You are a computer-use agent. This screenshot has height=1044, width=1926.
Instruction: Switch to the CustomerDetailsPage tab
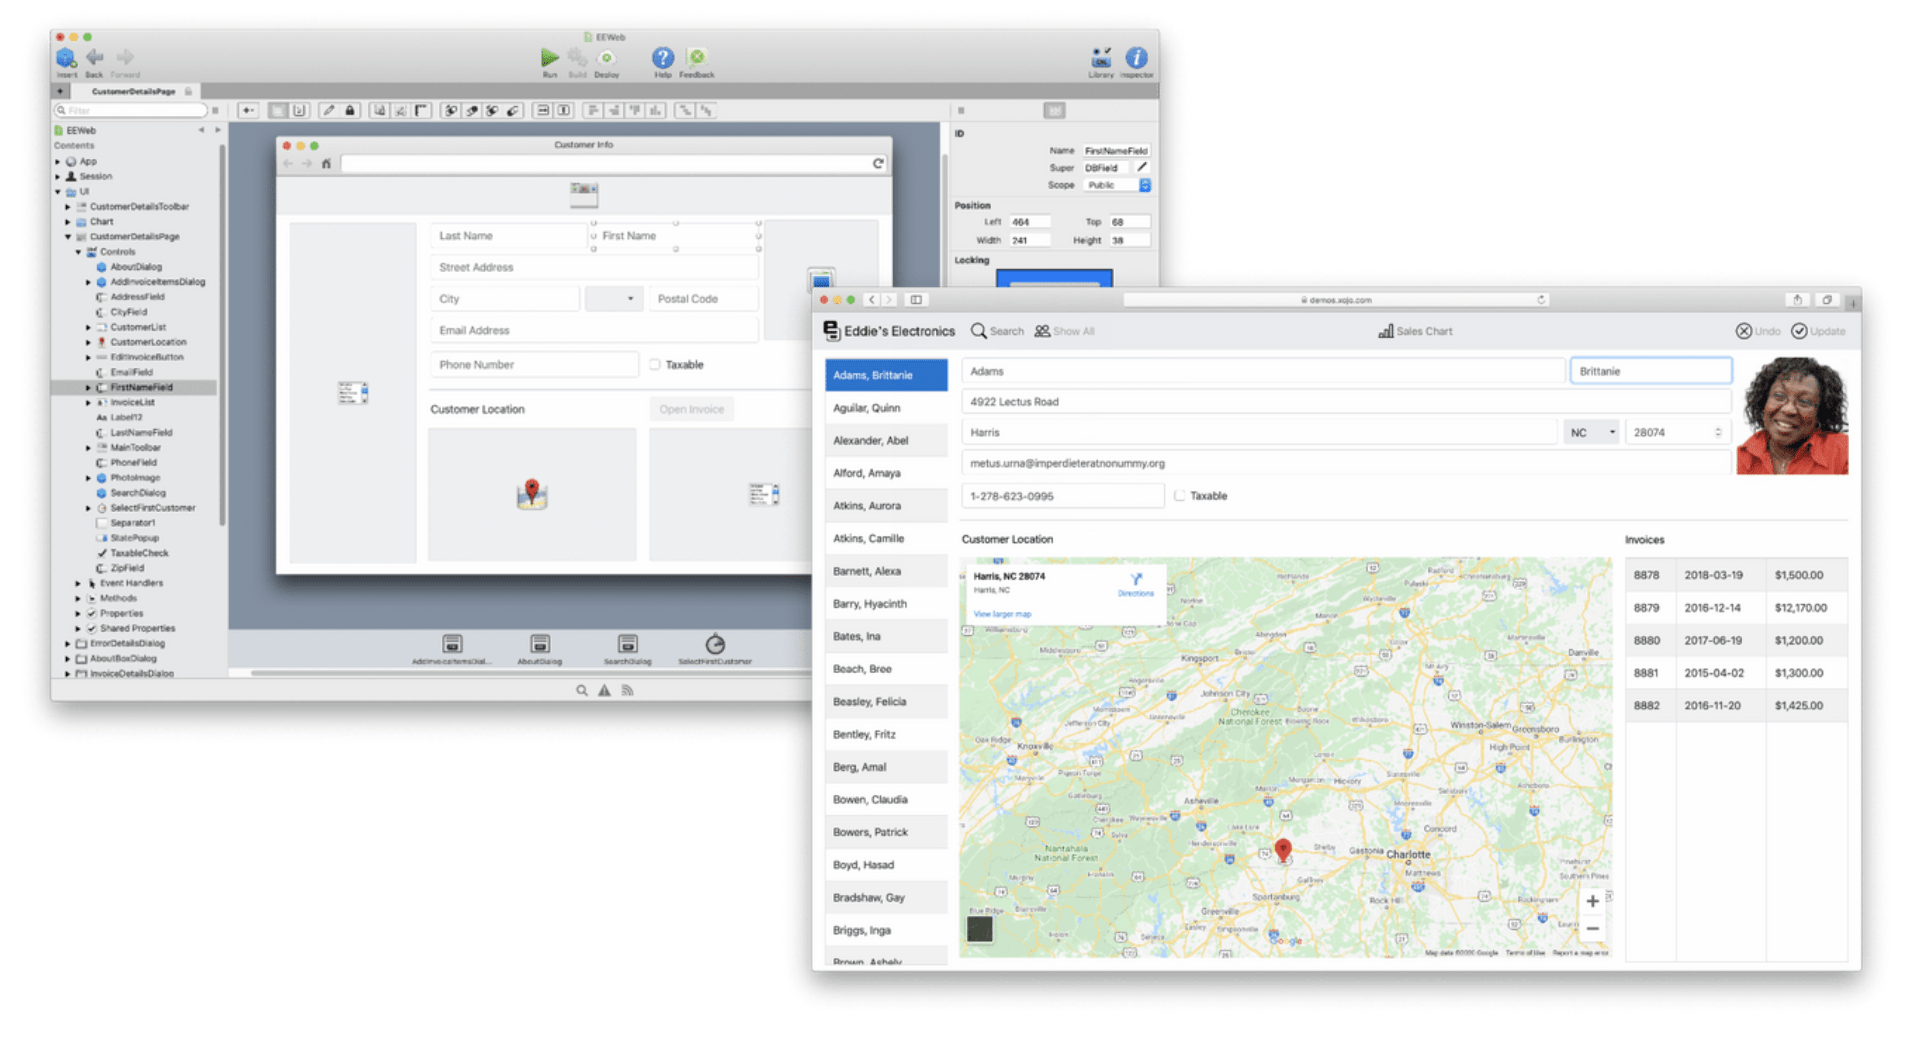[131, 90]
